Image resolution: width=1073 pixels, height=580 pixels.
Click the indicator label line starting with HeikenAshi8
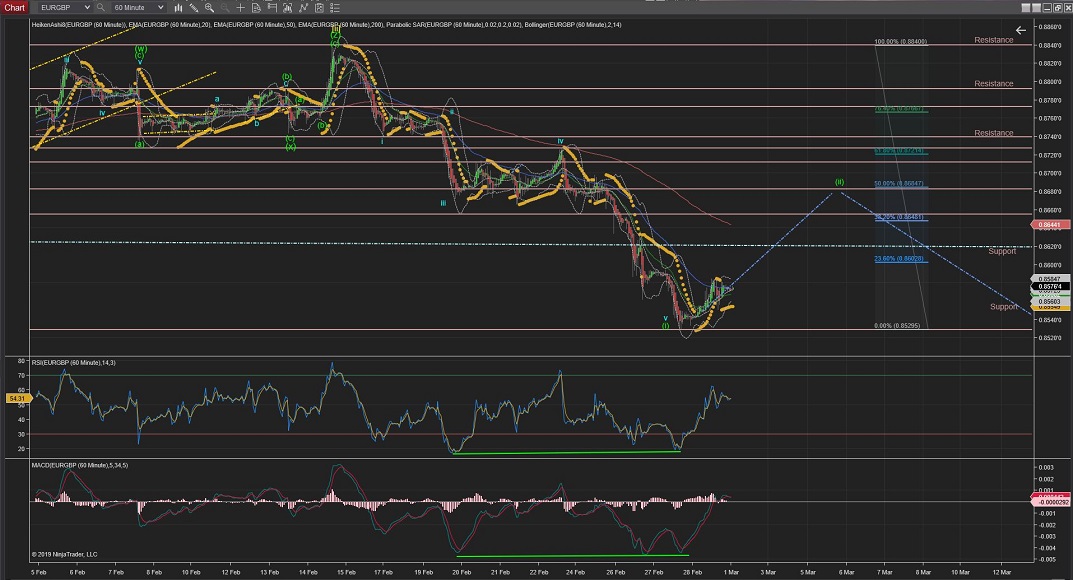click(326, 25)
